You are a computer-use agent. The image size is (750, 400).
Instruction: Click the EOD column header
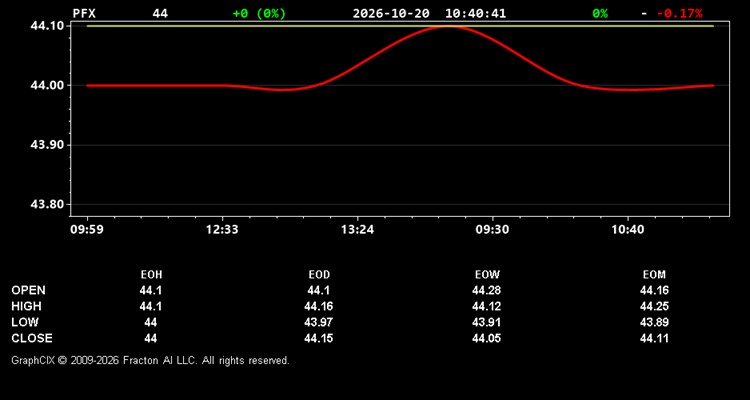click(x=319, y=275)
